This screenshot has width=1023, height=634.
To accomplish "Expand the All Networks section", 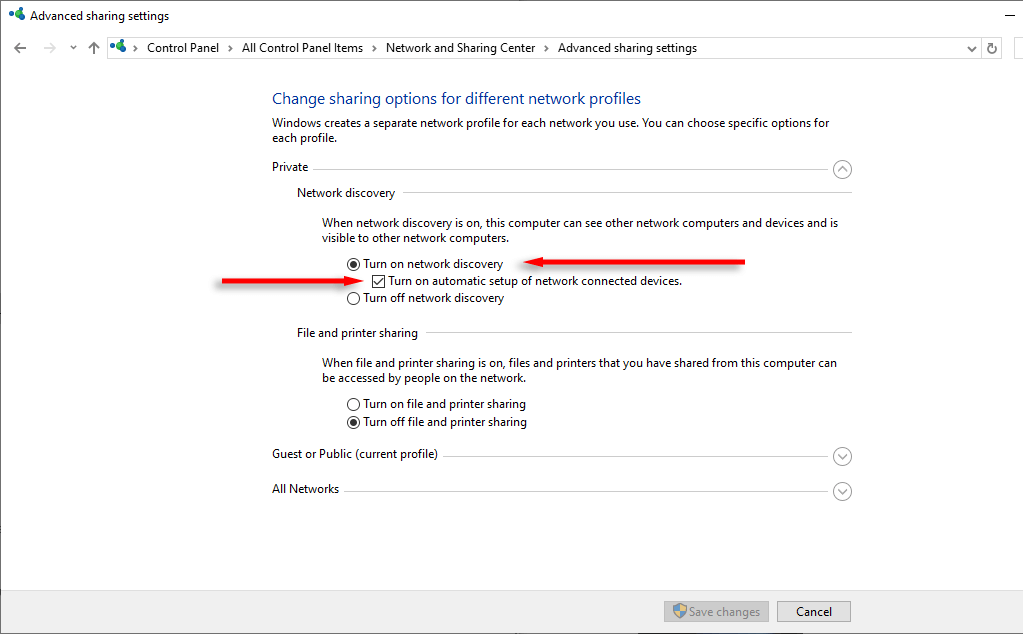I will [842, 491].
